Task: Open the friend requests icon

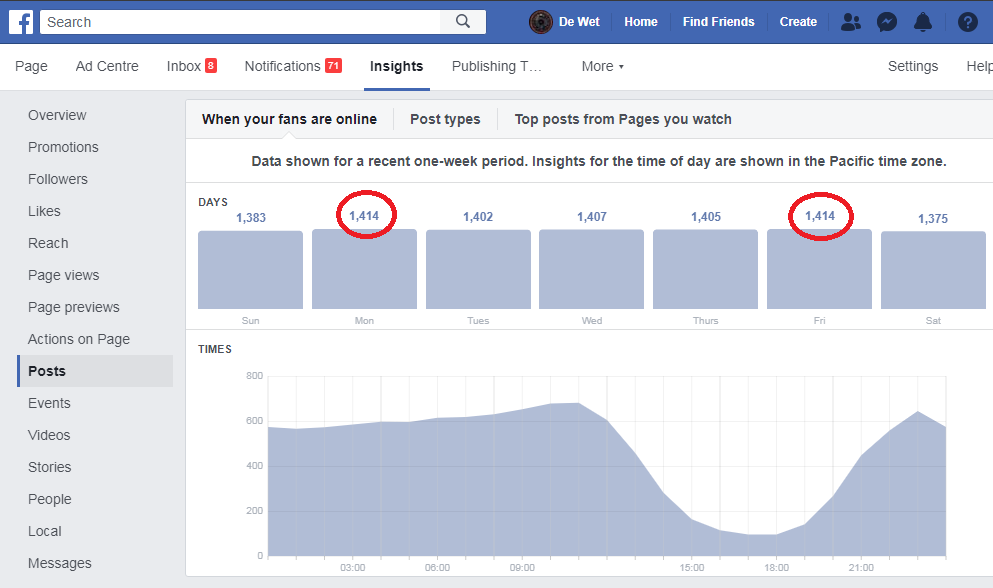Action: (851, 22)
